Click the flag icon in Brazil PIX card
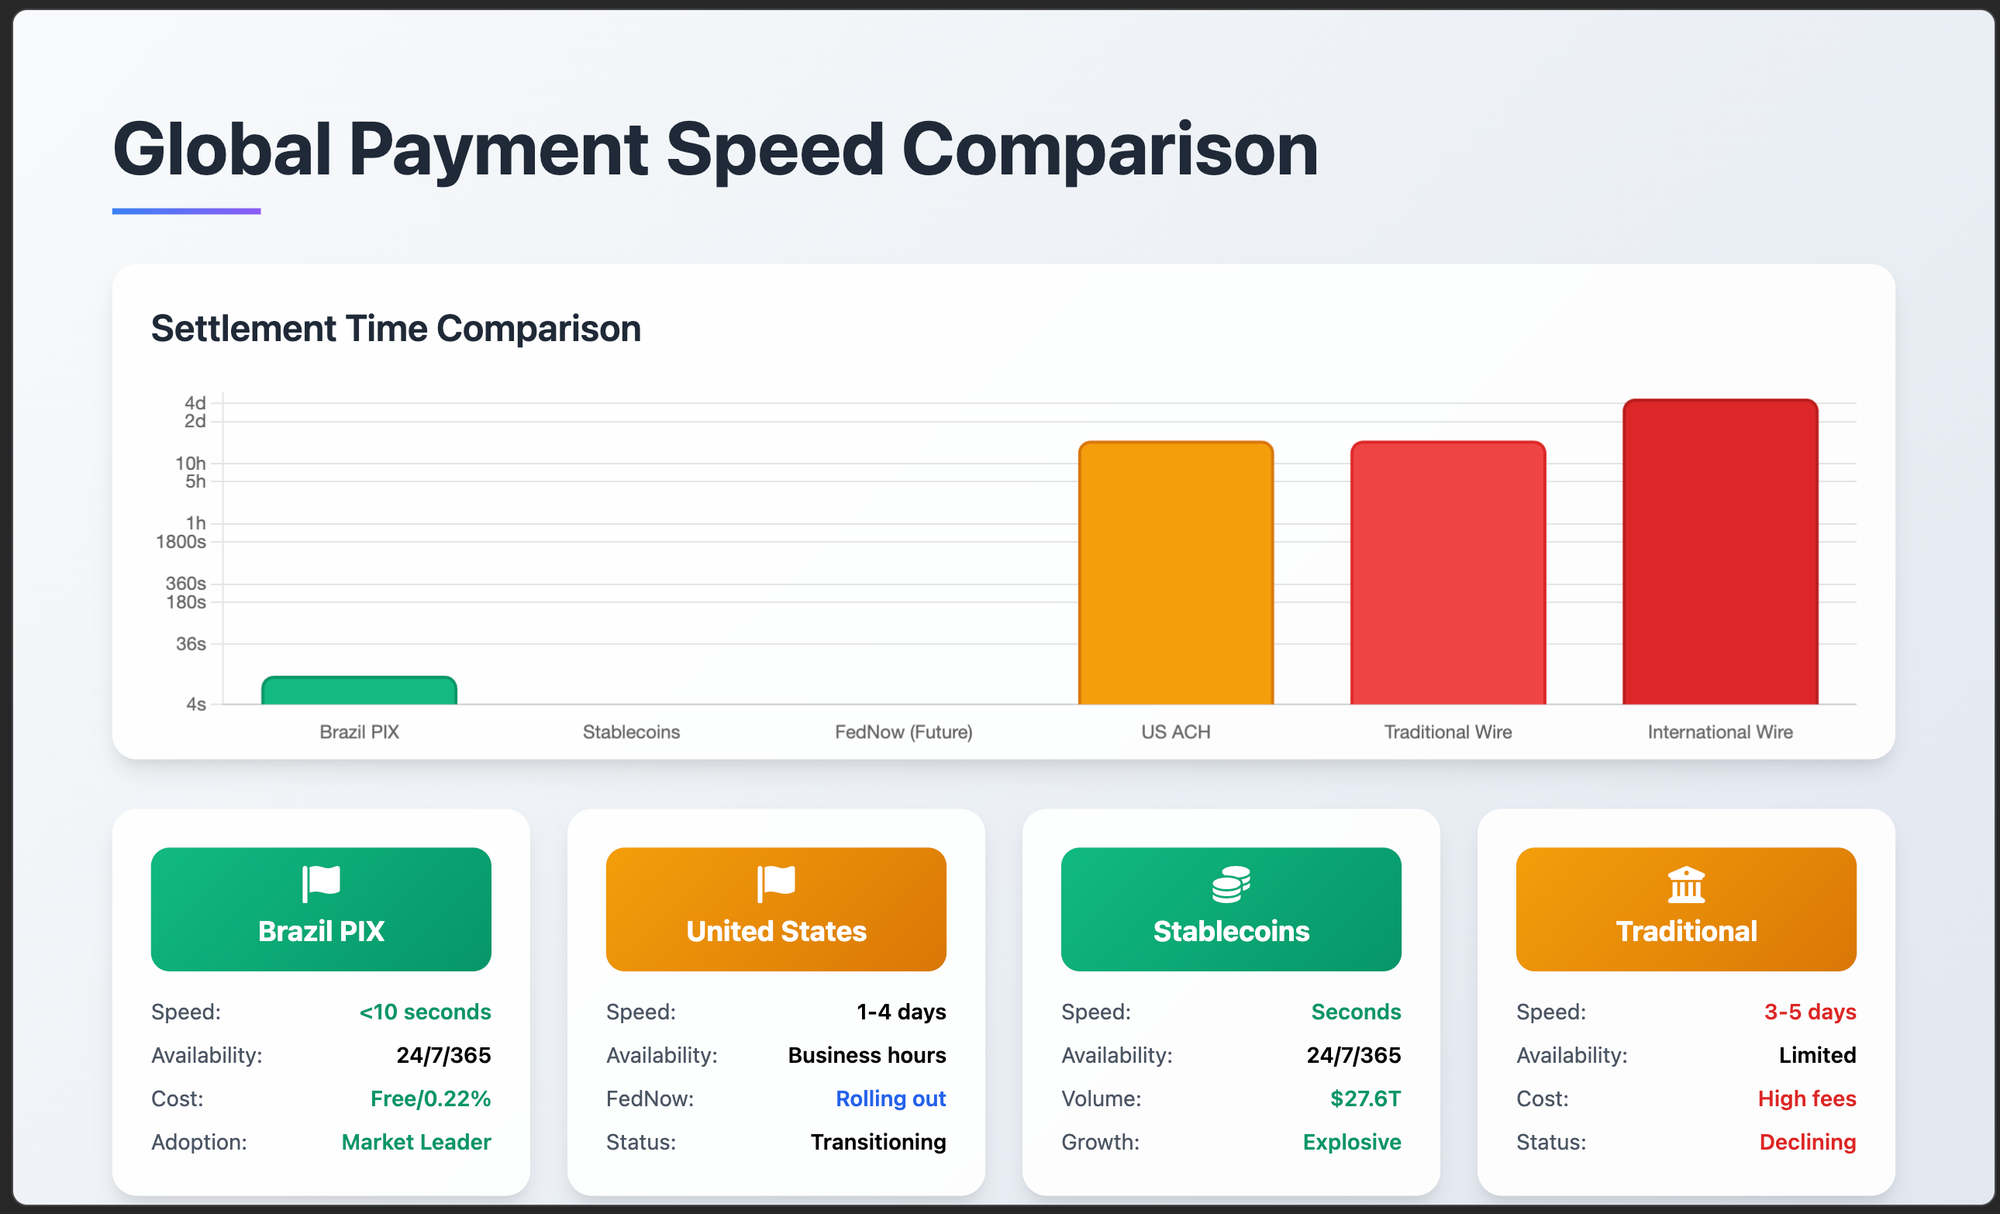 pos(321,883)
